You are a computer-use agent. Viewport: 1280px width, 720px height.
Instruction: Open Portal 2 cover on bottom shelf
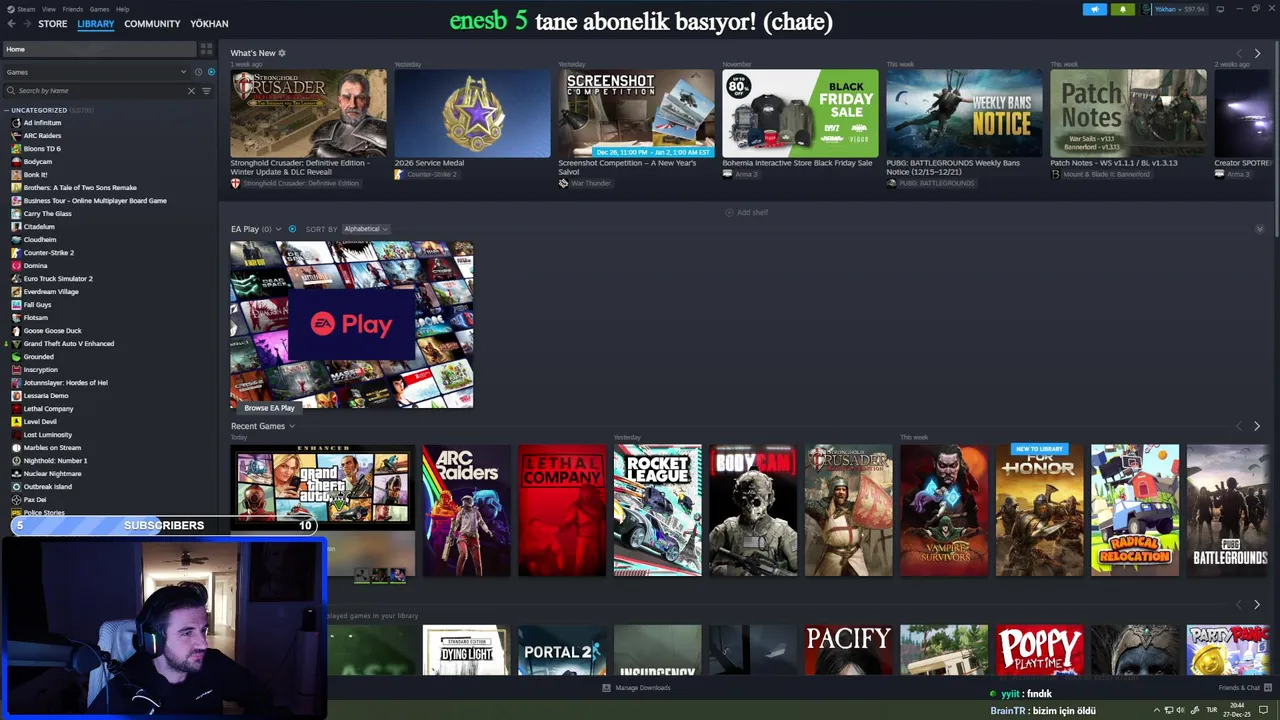562,650
